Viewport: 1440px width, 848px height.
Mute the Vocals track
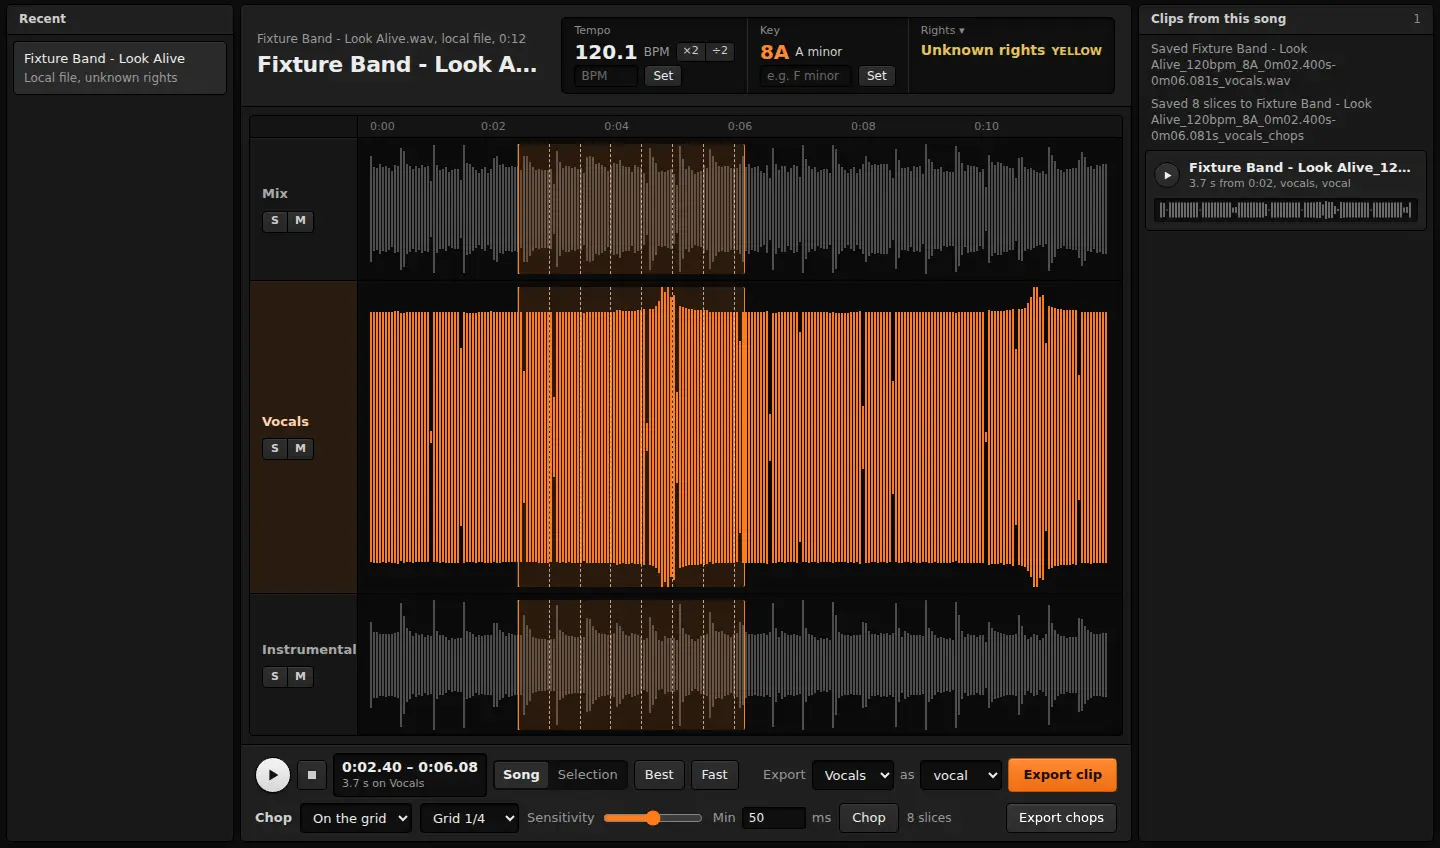[x=300, y=449]
